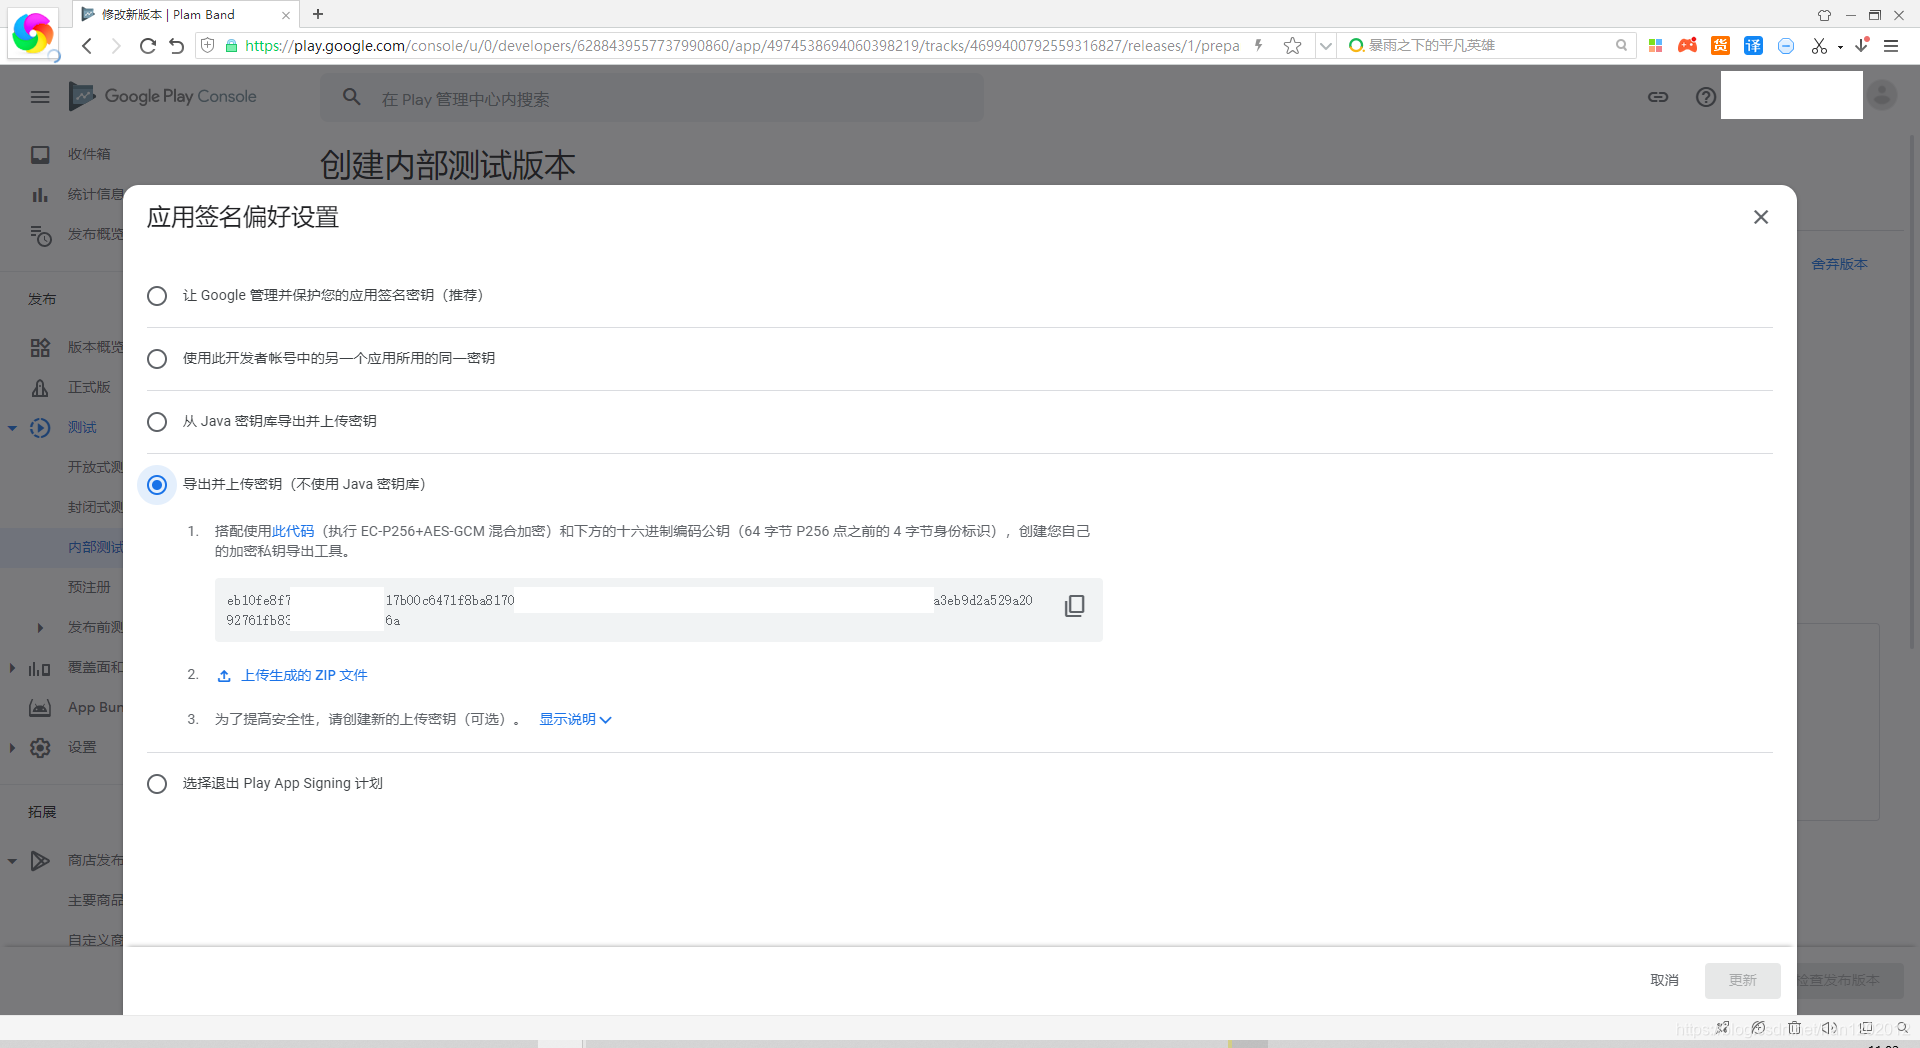Focus the Play Console search field

[x=652, y=98]
